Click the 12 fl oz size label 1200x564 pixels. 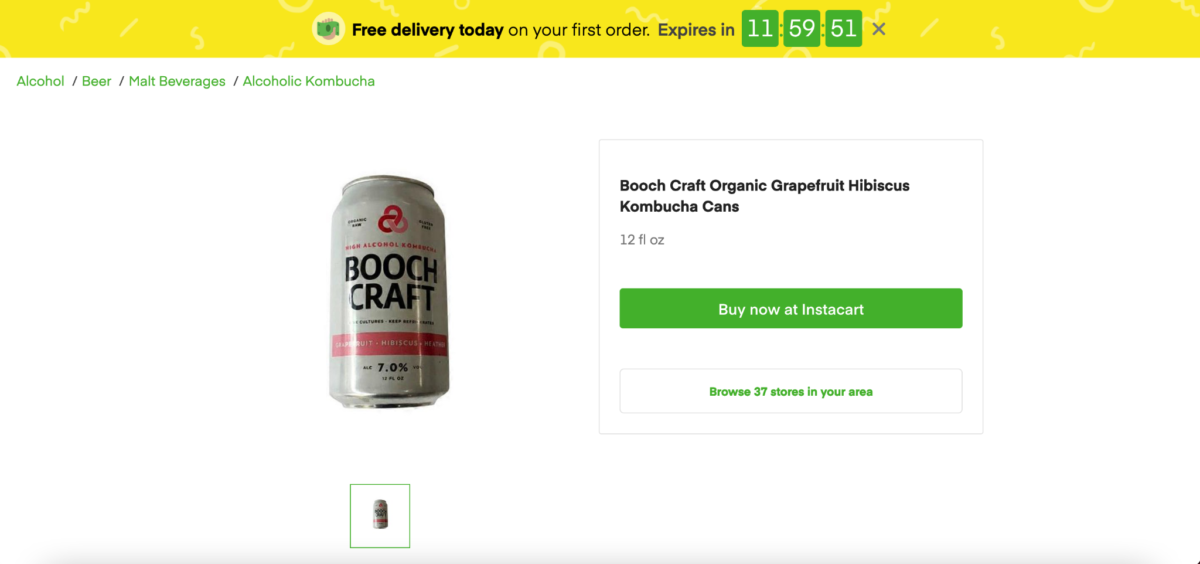coord(642,240)
